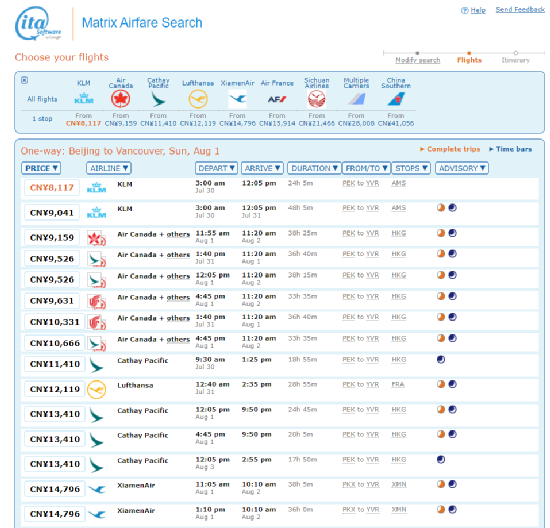Open the PRICE sort dropdown

coord(41,168)
